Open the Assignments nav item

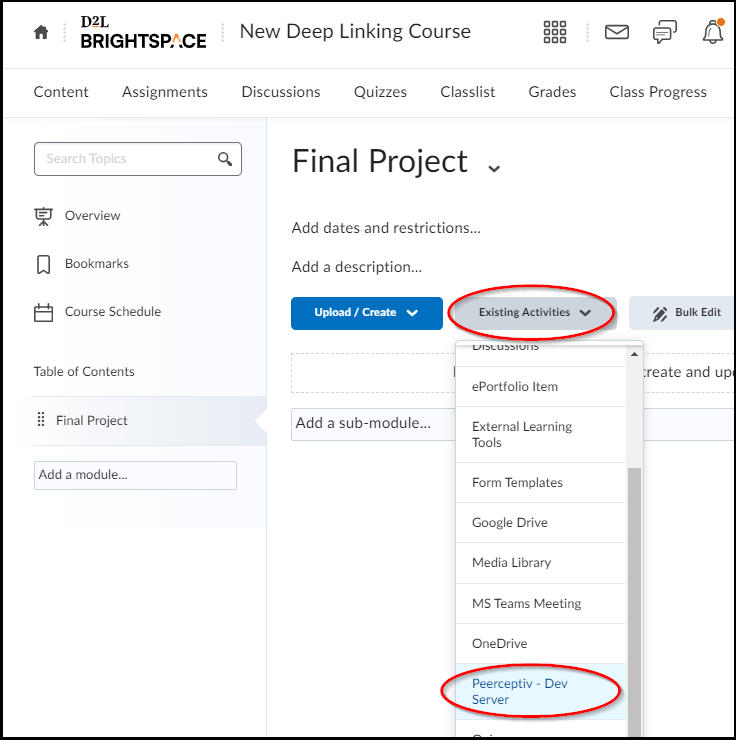[165, 92]
